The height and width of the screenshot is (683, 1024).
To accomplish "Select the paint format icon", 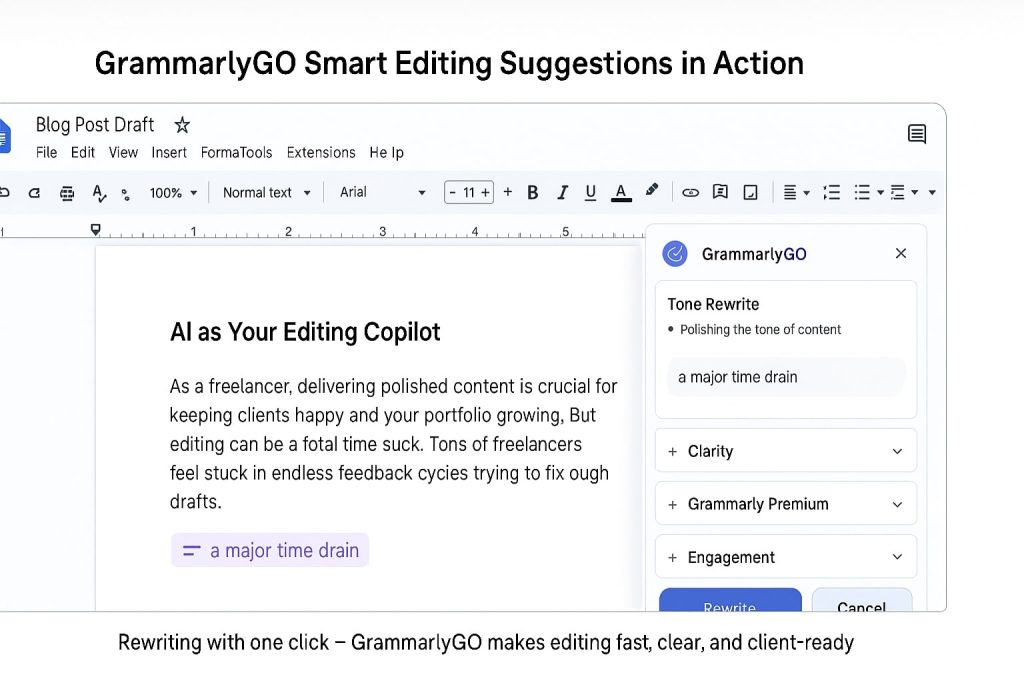I will [x=125, y=194].
